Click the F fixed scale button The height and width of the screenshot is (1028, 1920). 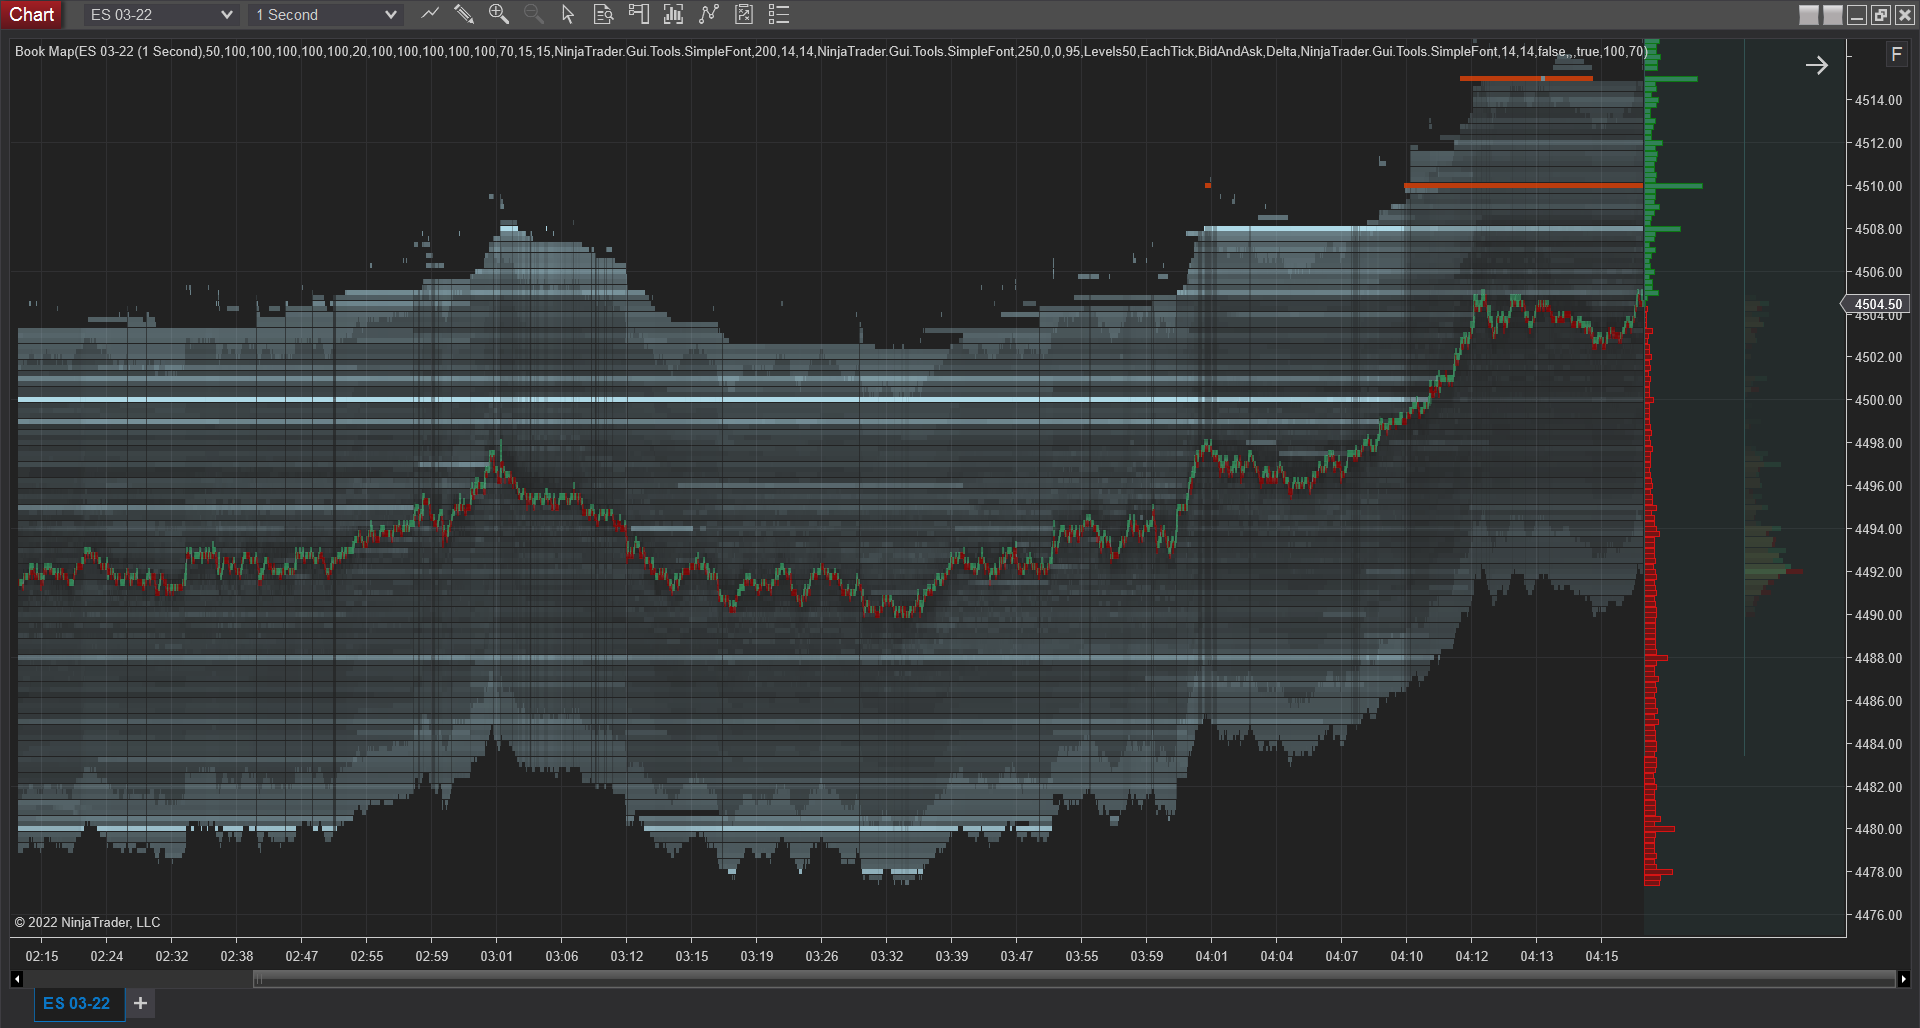(1896, 54)
